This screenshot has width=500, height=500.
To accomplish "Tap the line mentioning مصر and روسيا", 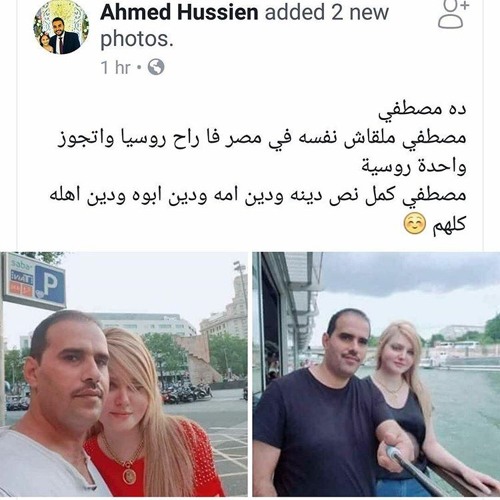I will [262, 139].
